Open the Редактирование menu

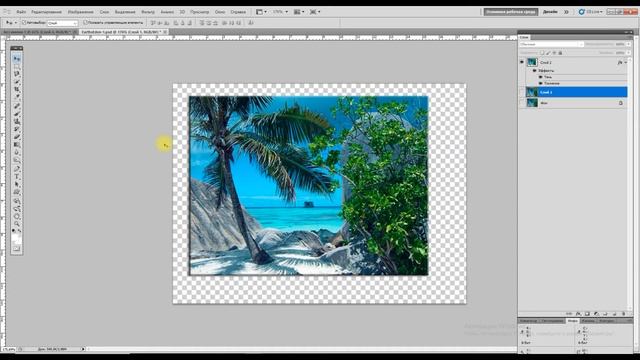(46, 12)
